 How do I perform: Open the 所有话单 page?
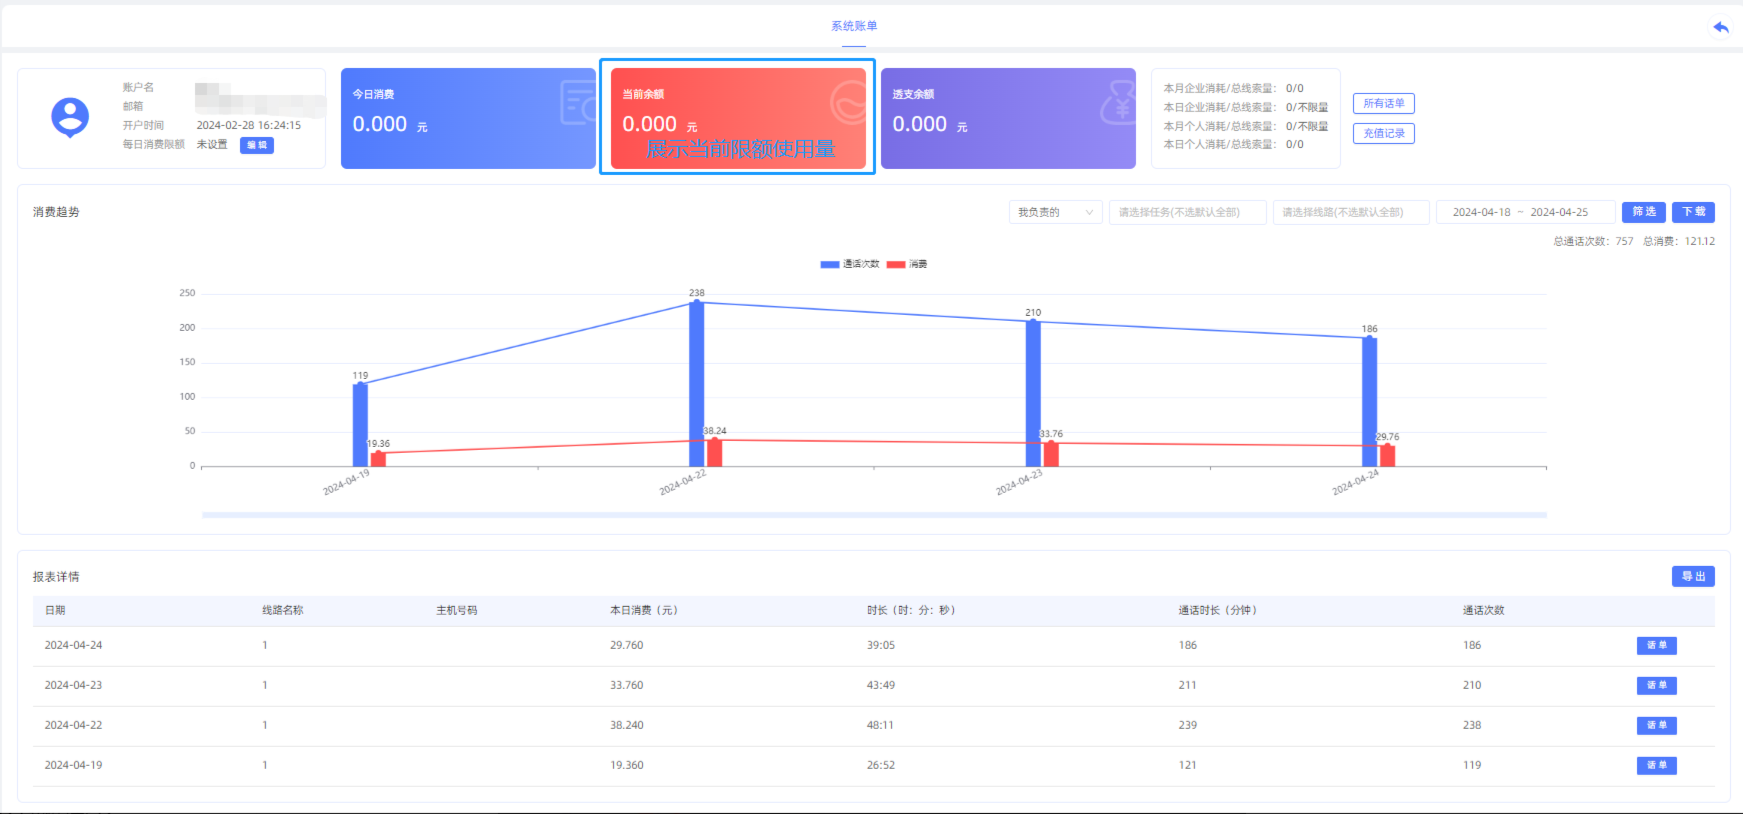tap(1384, 103)
